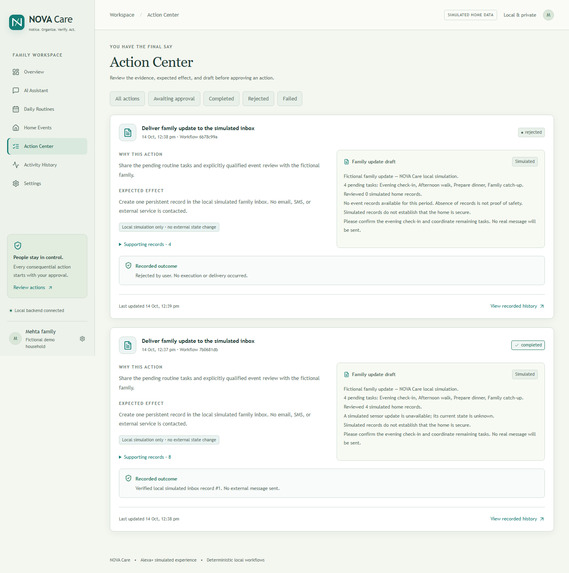The height and width of the screenshot is (573, 569).
Task: Open AI Assistant page
Action: pos(47,90)
